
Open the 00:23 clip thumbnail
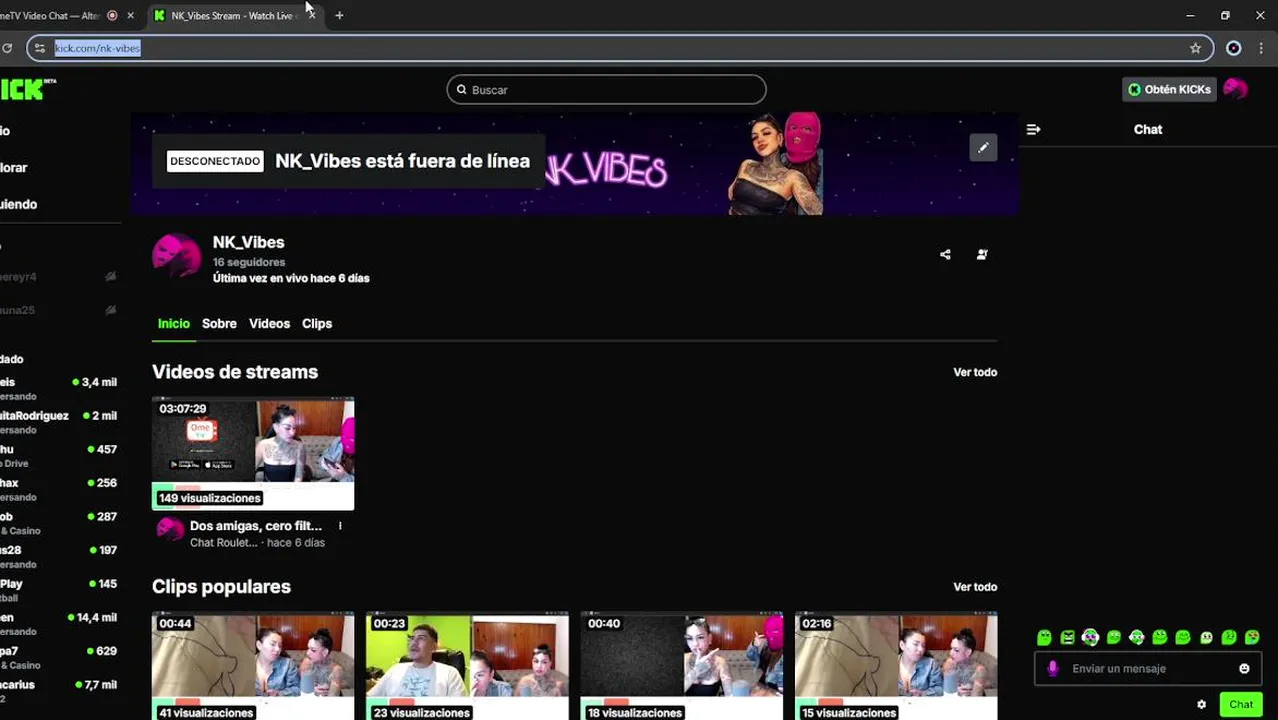(467, 666)
